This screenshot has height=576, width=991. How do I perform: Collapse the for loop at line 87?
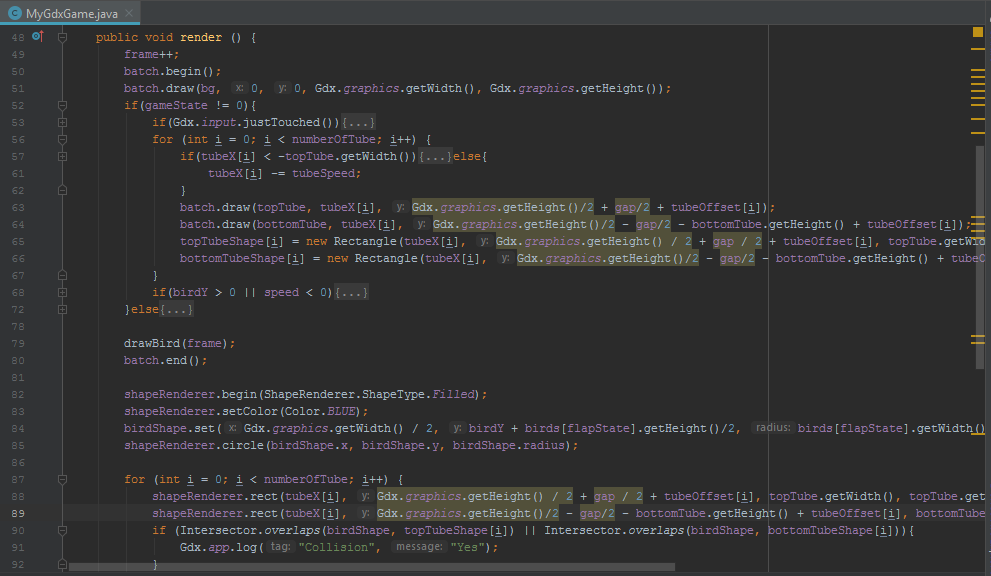[62, 480]
